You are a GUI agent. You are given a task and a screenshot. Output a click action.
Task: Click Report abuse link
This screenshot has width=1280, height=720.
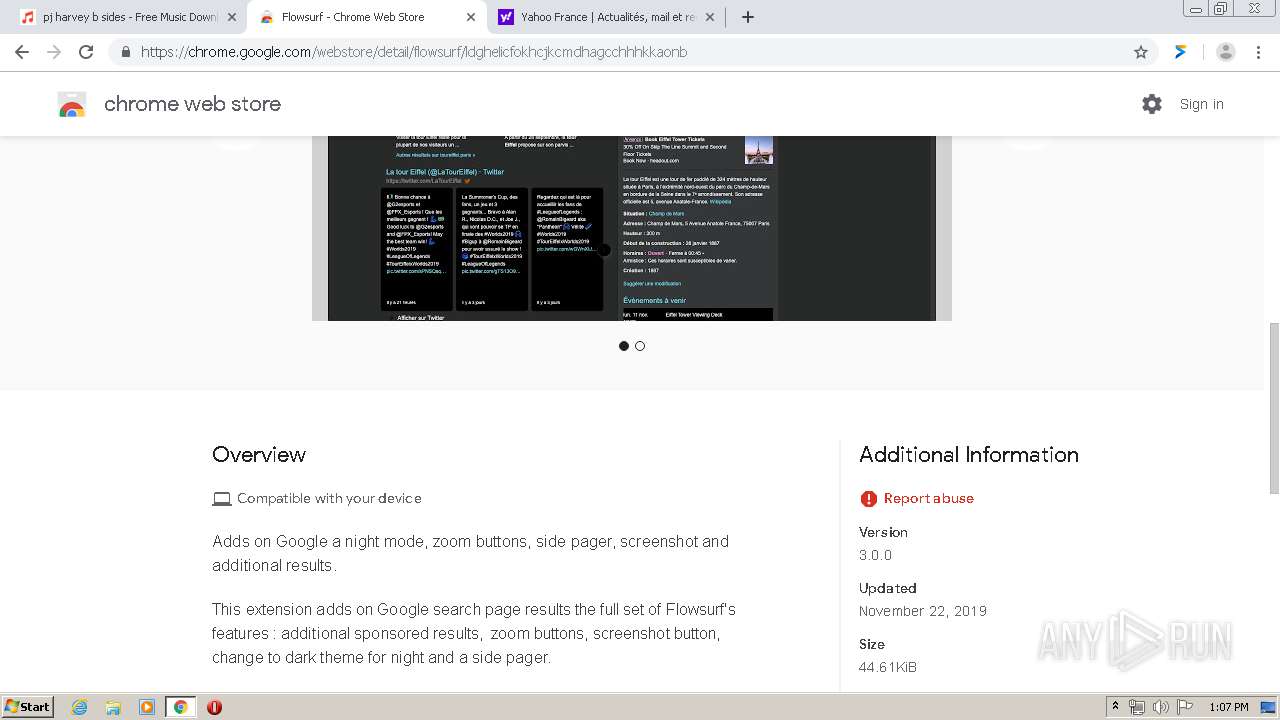point(928,498)
